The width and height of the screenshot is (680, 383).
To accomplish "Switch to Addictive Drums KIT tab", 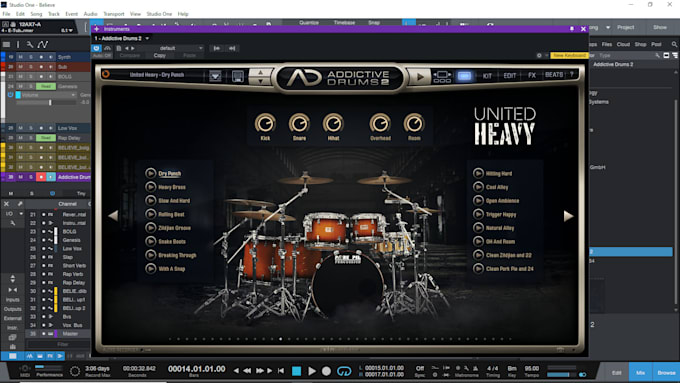I will click(x=487, y=76).
